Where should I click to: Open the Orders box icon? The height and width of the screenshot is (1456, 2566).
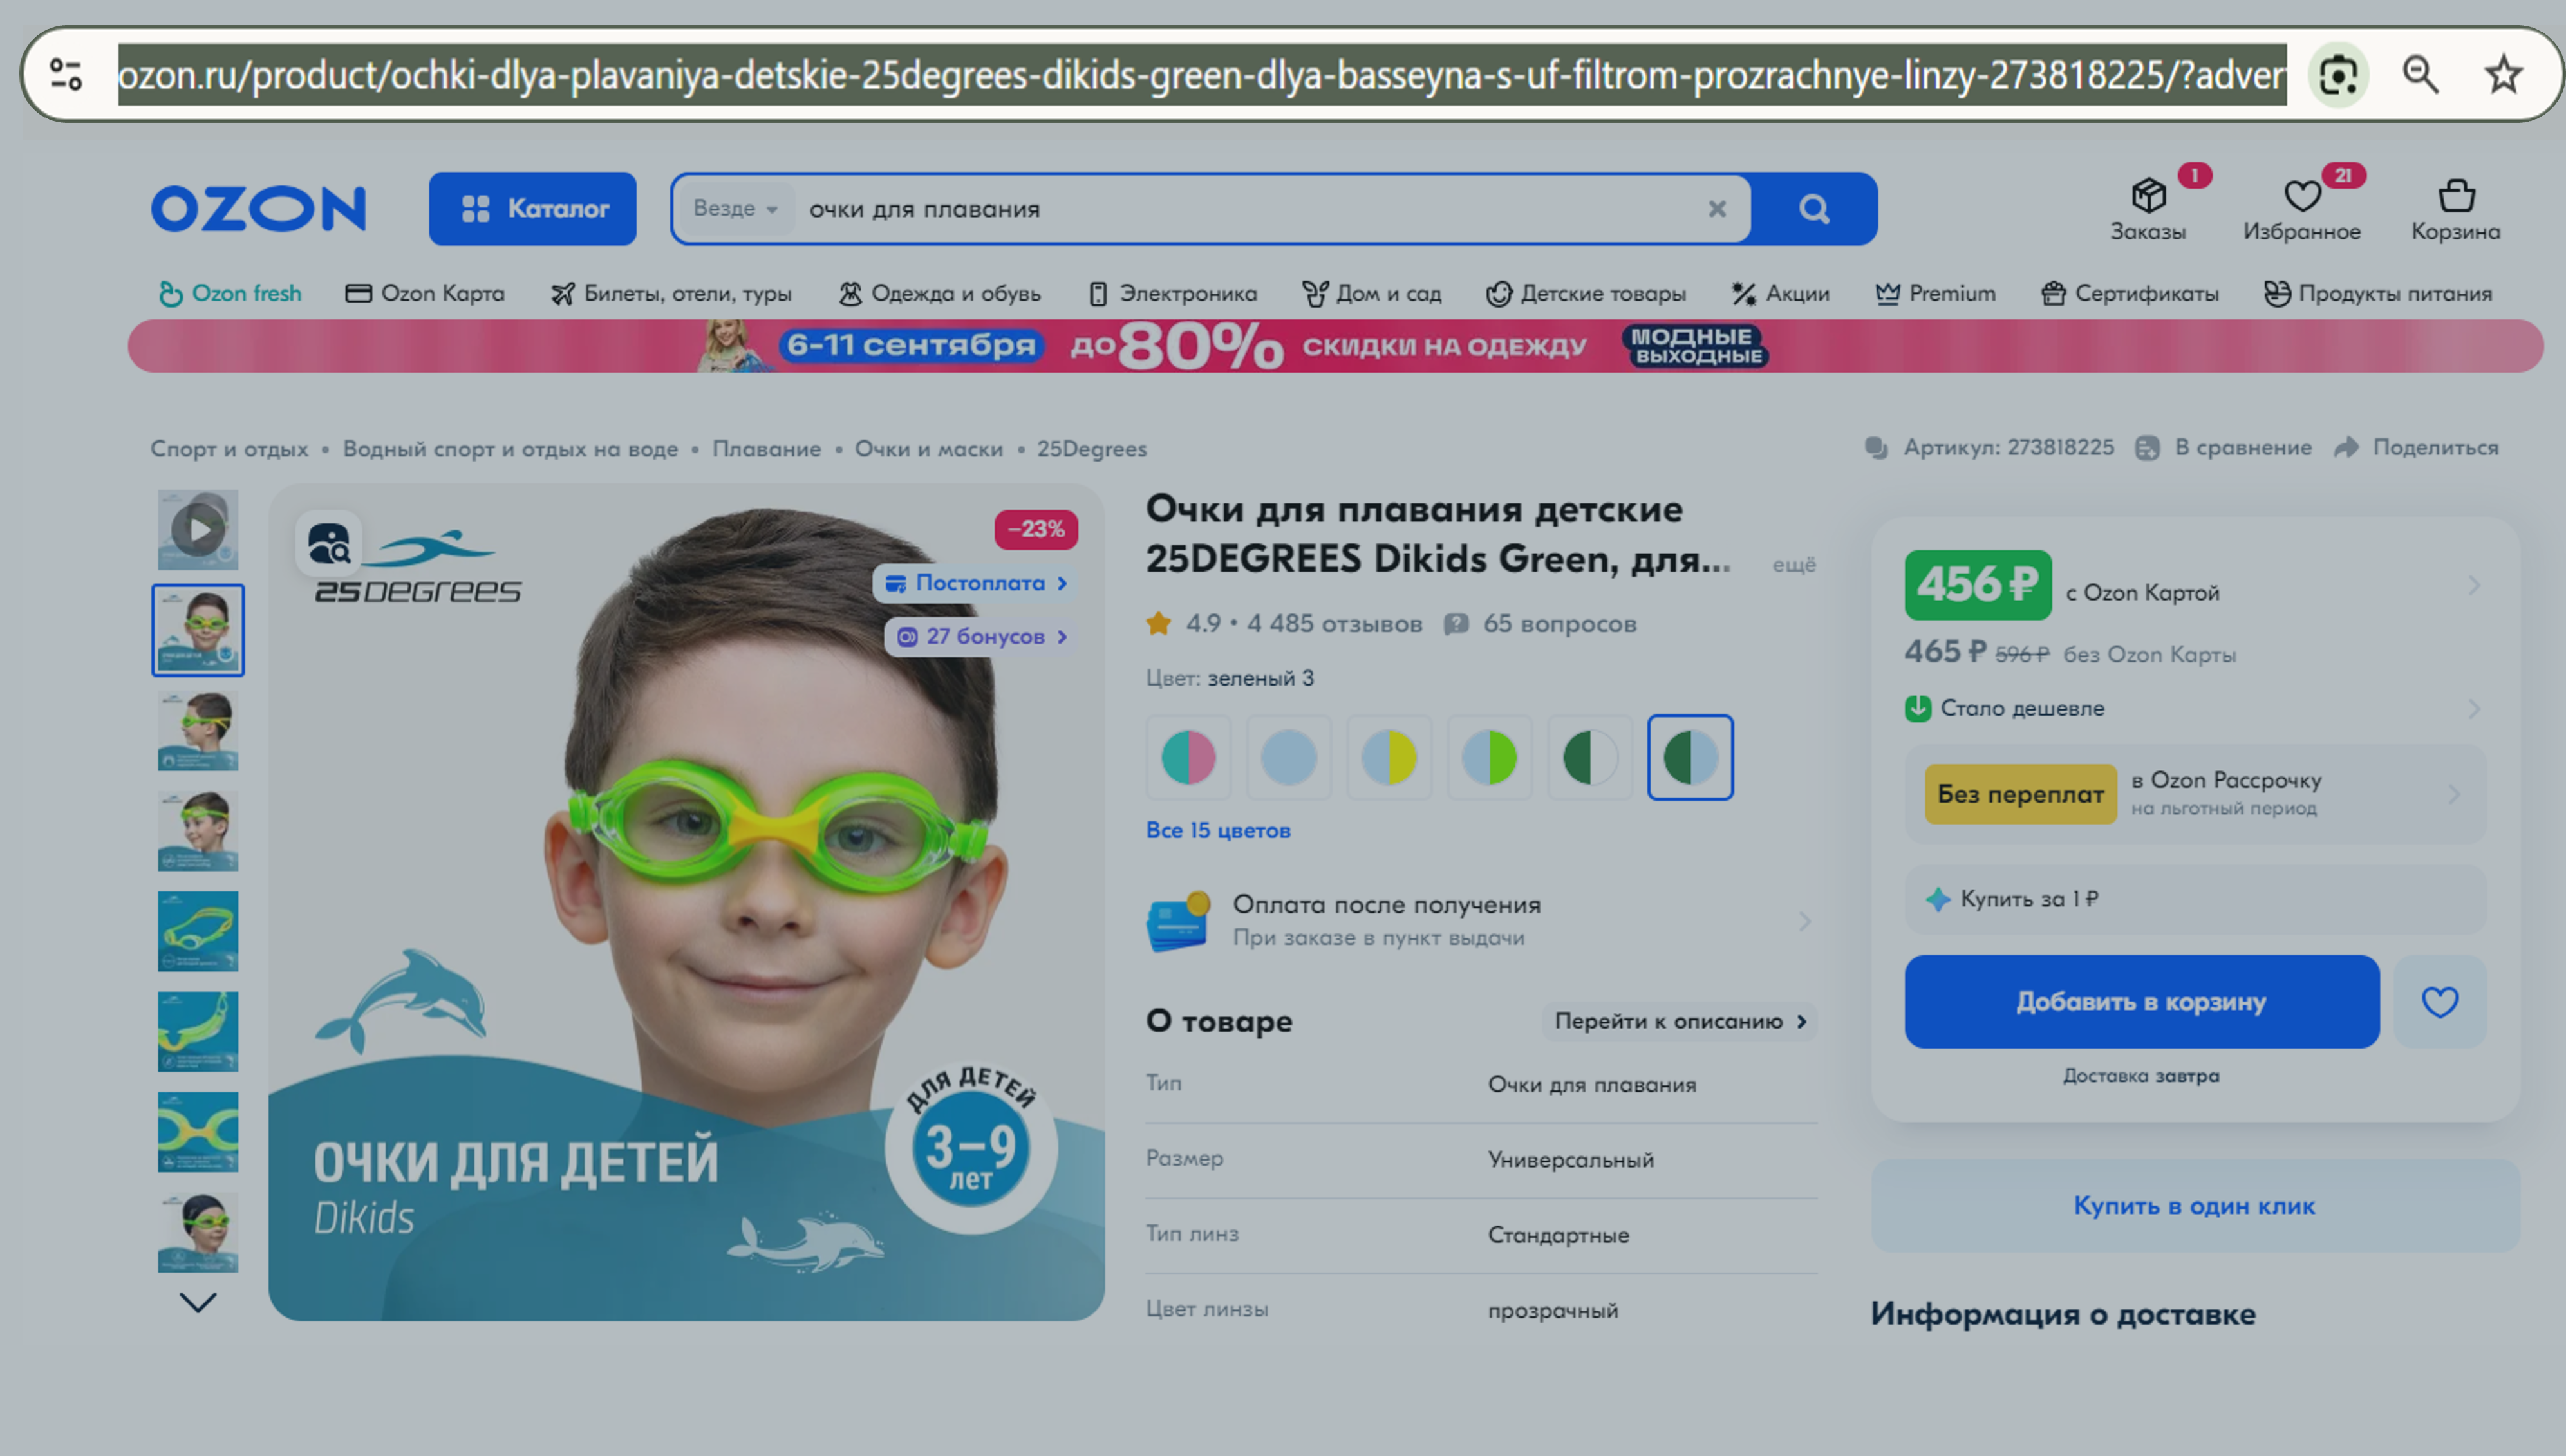point(2148,197)
